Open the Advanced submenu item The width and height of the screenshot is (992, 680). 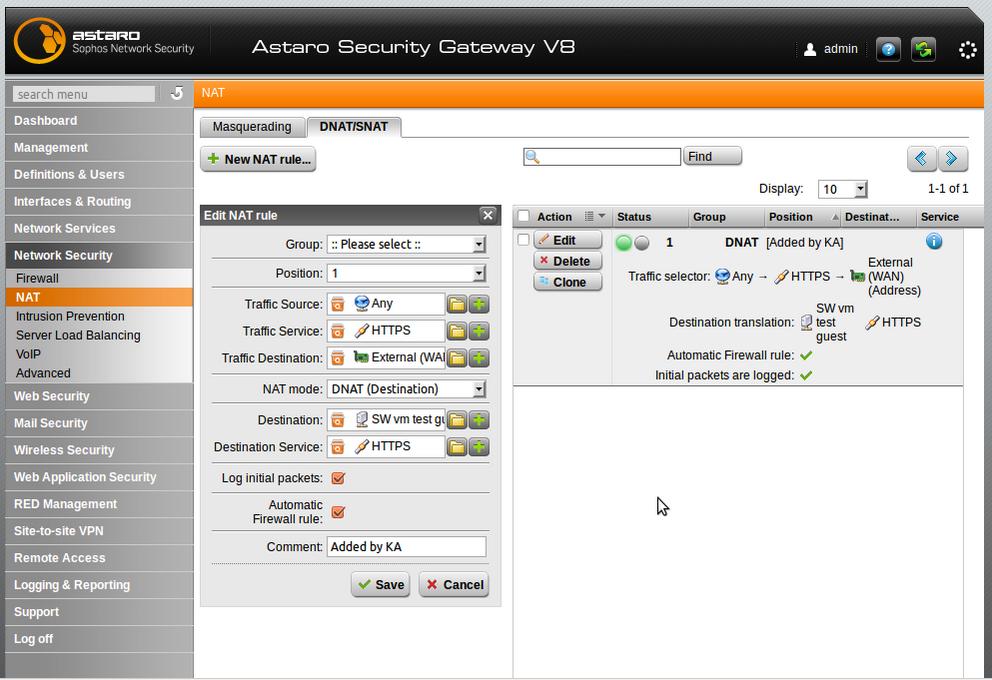pyautogui.click(x=99, y=373)
